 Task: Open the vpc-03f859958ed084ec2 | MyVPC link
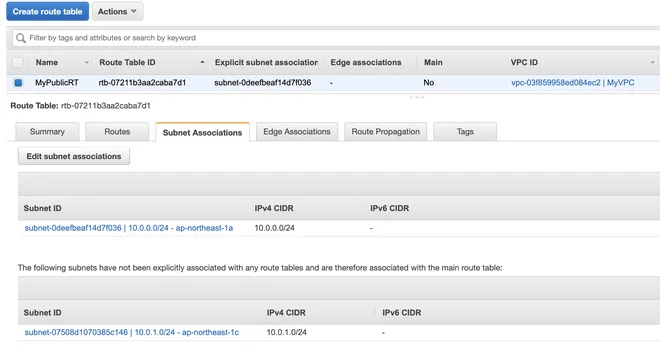[x=573, y=82]
